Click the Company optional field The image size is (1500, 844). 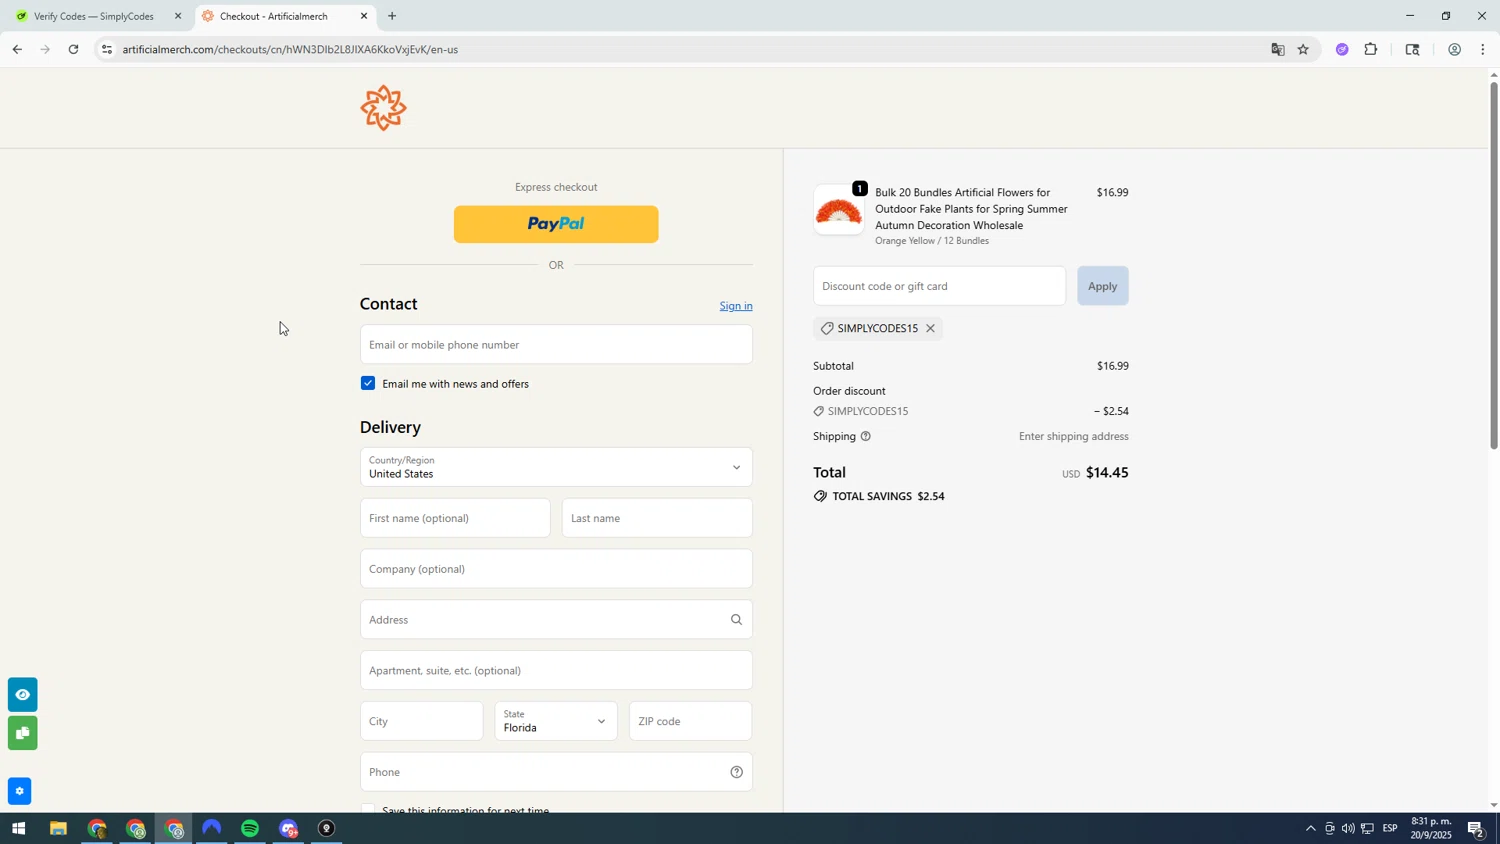(x=556, y=569)
